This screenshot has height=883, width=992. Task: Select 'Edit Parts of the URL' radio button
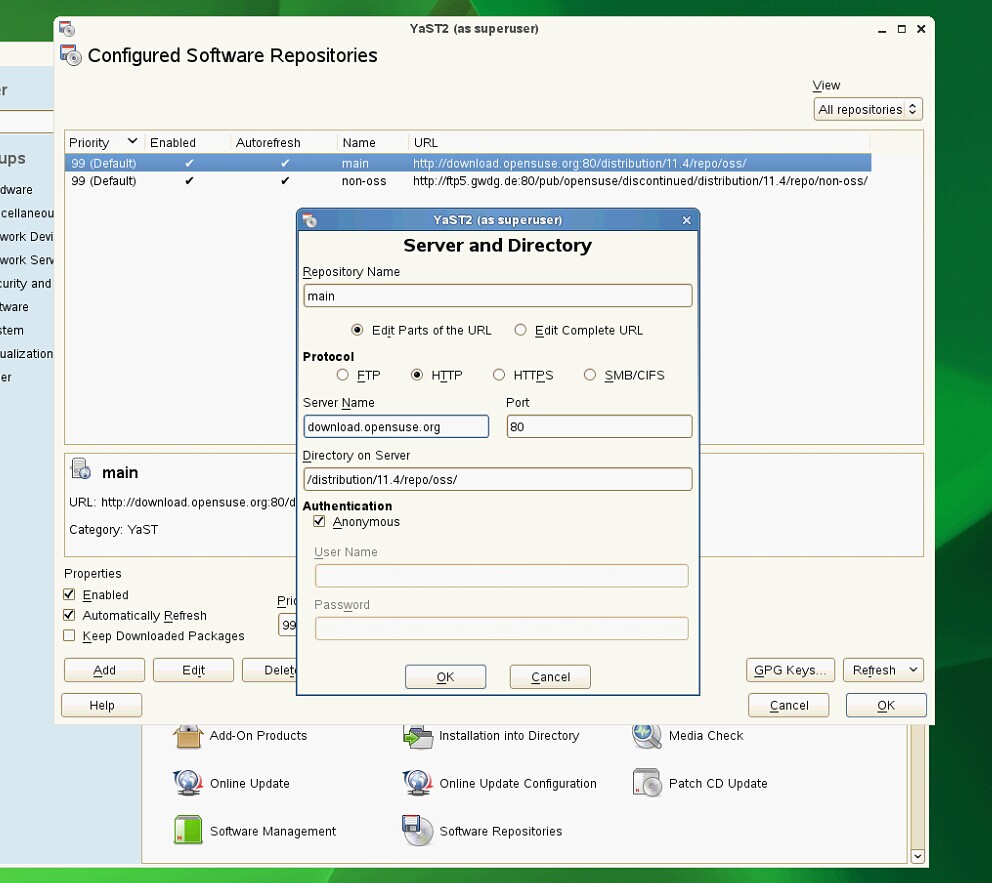[x=357, y=330]
